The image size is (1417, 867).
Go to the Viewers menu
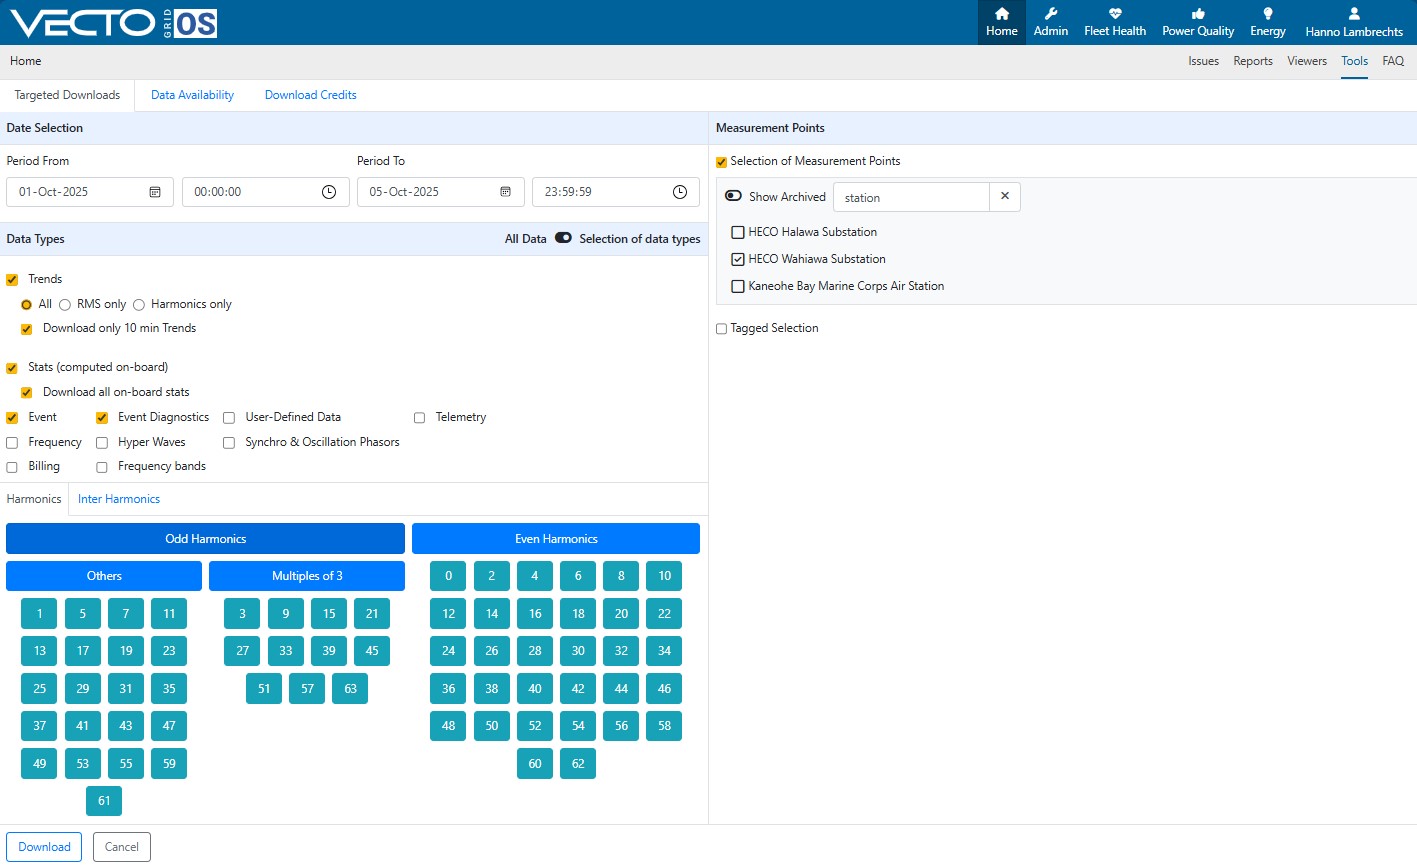[1307, 61]
